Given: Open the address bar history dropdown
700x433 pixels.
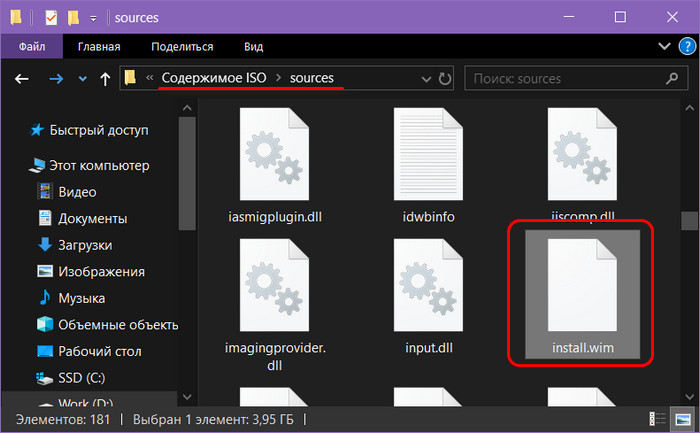Looking at the screenshot, I should pyautogui.click(x=426, y=79).
